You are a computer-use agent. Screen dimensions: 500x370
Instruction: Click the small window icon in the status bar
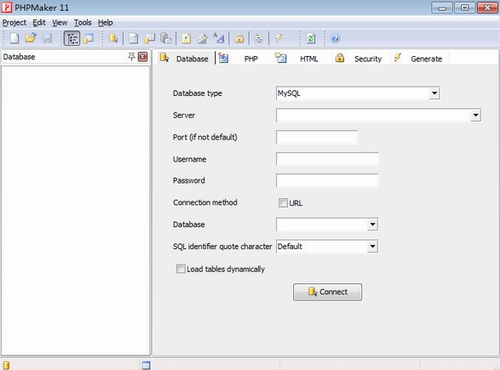click(x=146, y=365)
